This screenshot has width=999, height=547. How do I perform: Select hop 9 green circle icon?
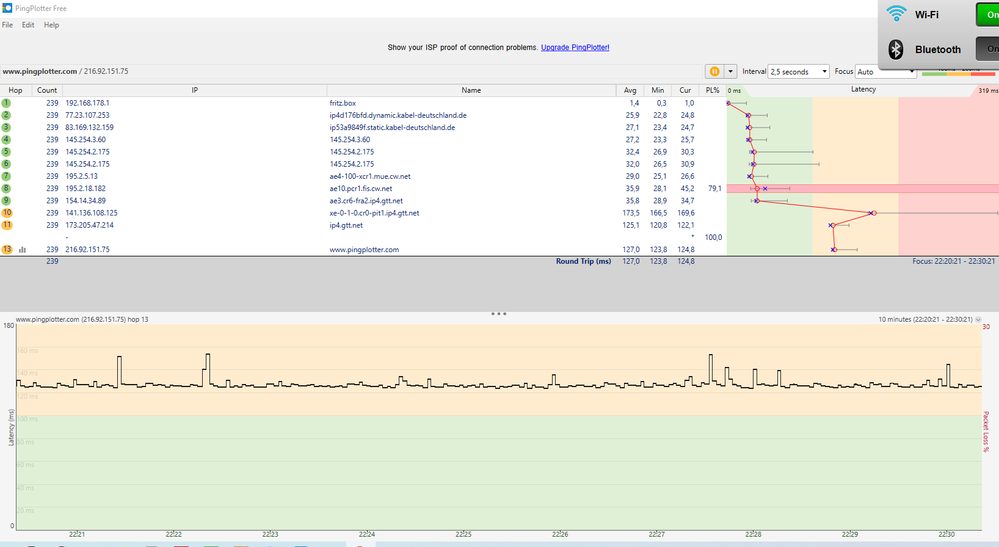[x=6, y=201]
